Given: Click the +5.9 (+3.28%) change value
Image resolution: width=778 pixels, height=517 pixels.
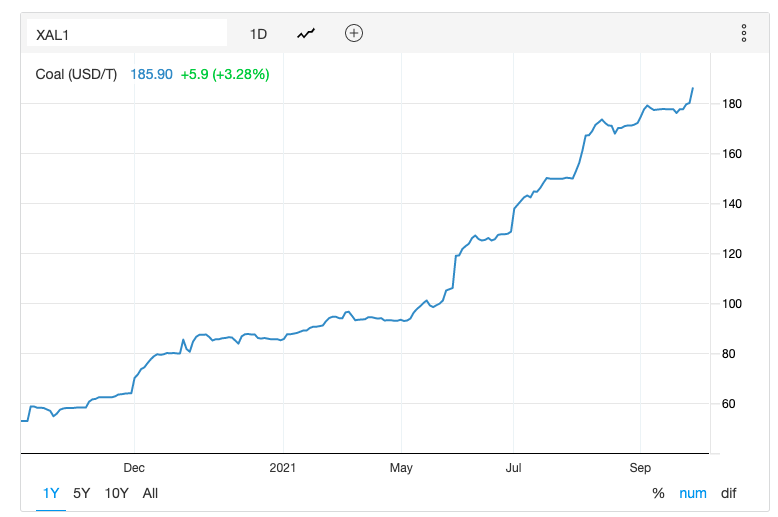Looking at the screenshot, I should pyautogui.click(x=225, y=74).
